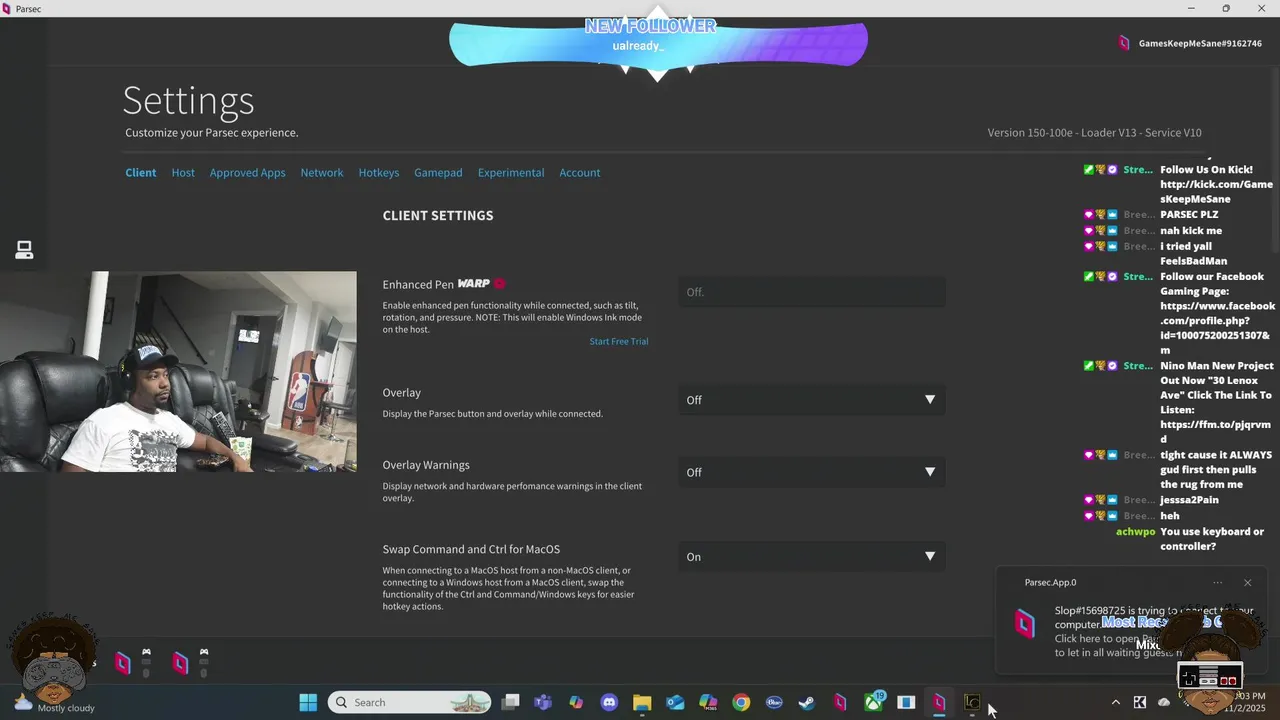
Task: Open File Explorer from the taskbar
Action: click(x=642, y=702)
